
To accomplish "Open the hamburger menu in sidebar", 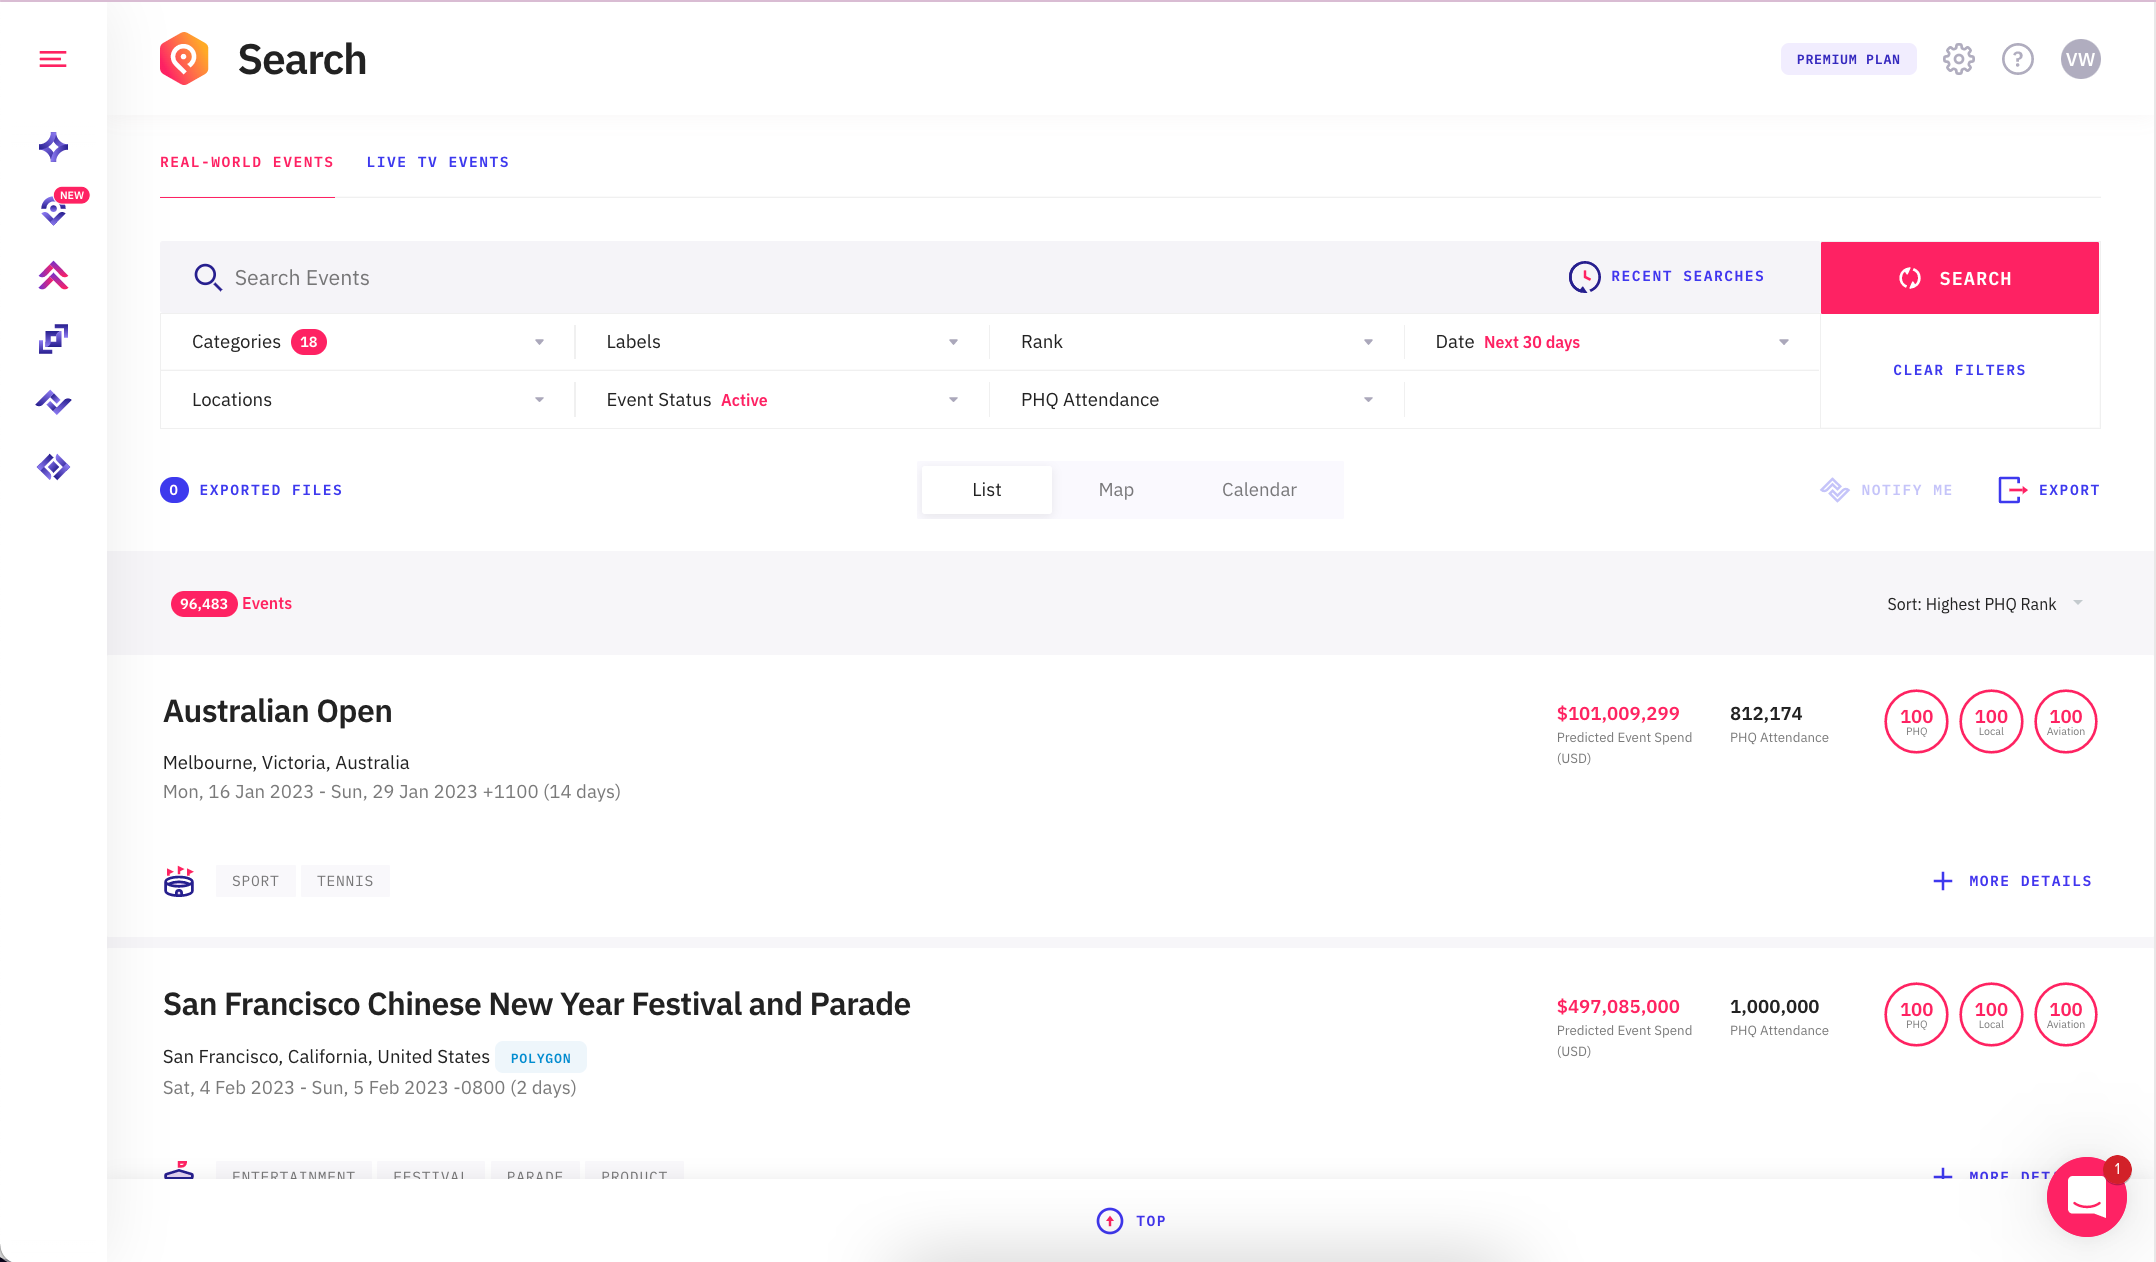I will [x=53, y=60].
